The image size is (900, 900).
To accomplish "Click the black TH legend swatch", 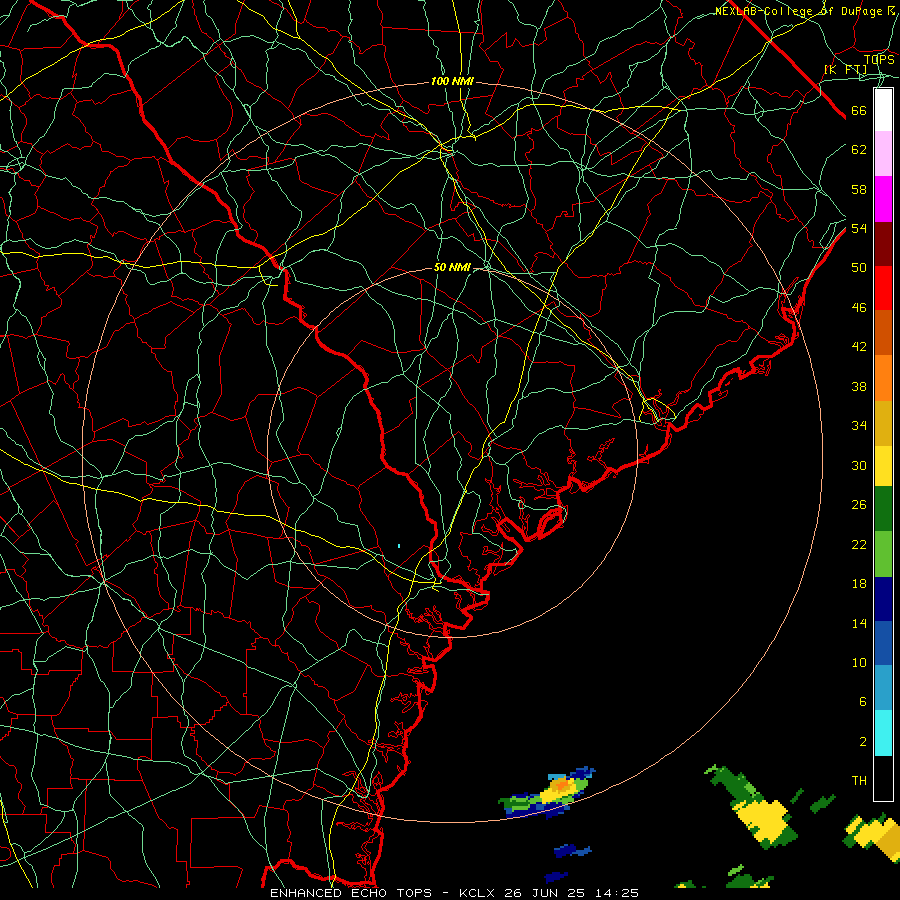I will pyautogui.click(x=883, y=778).
